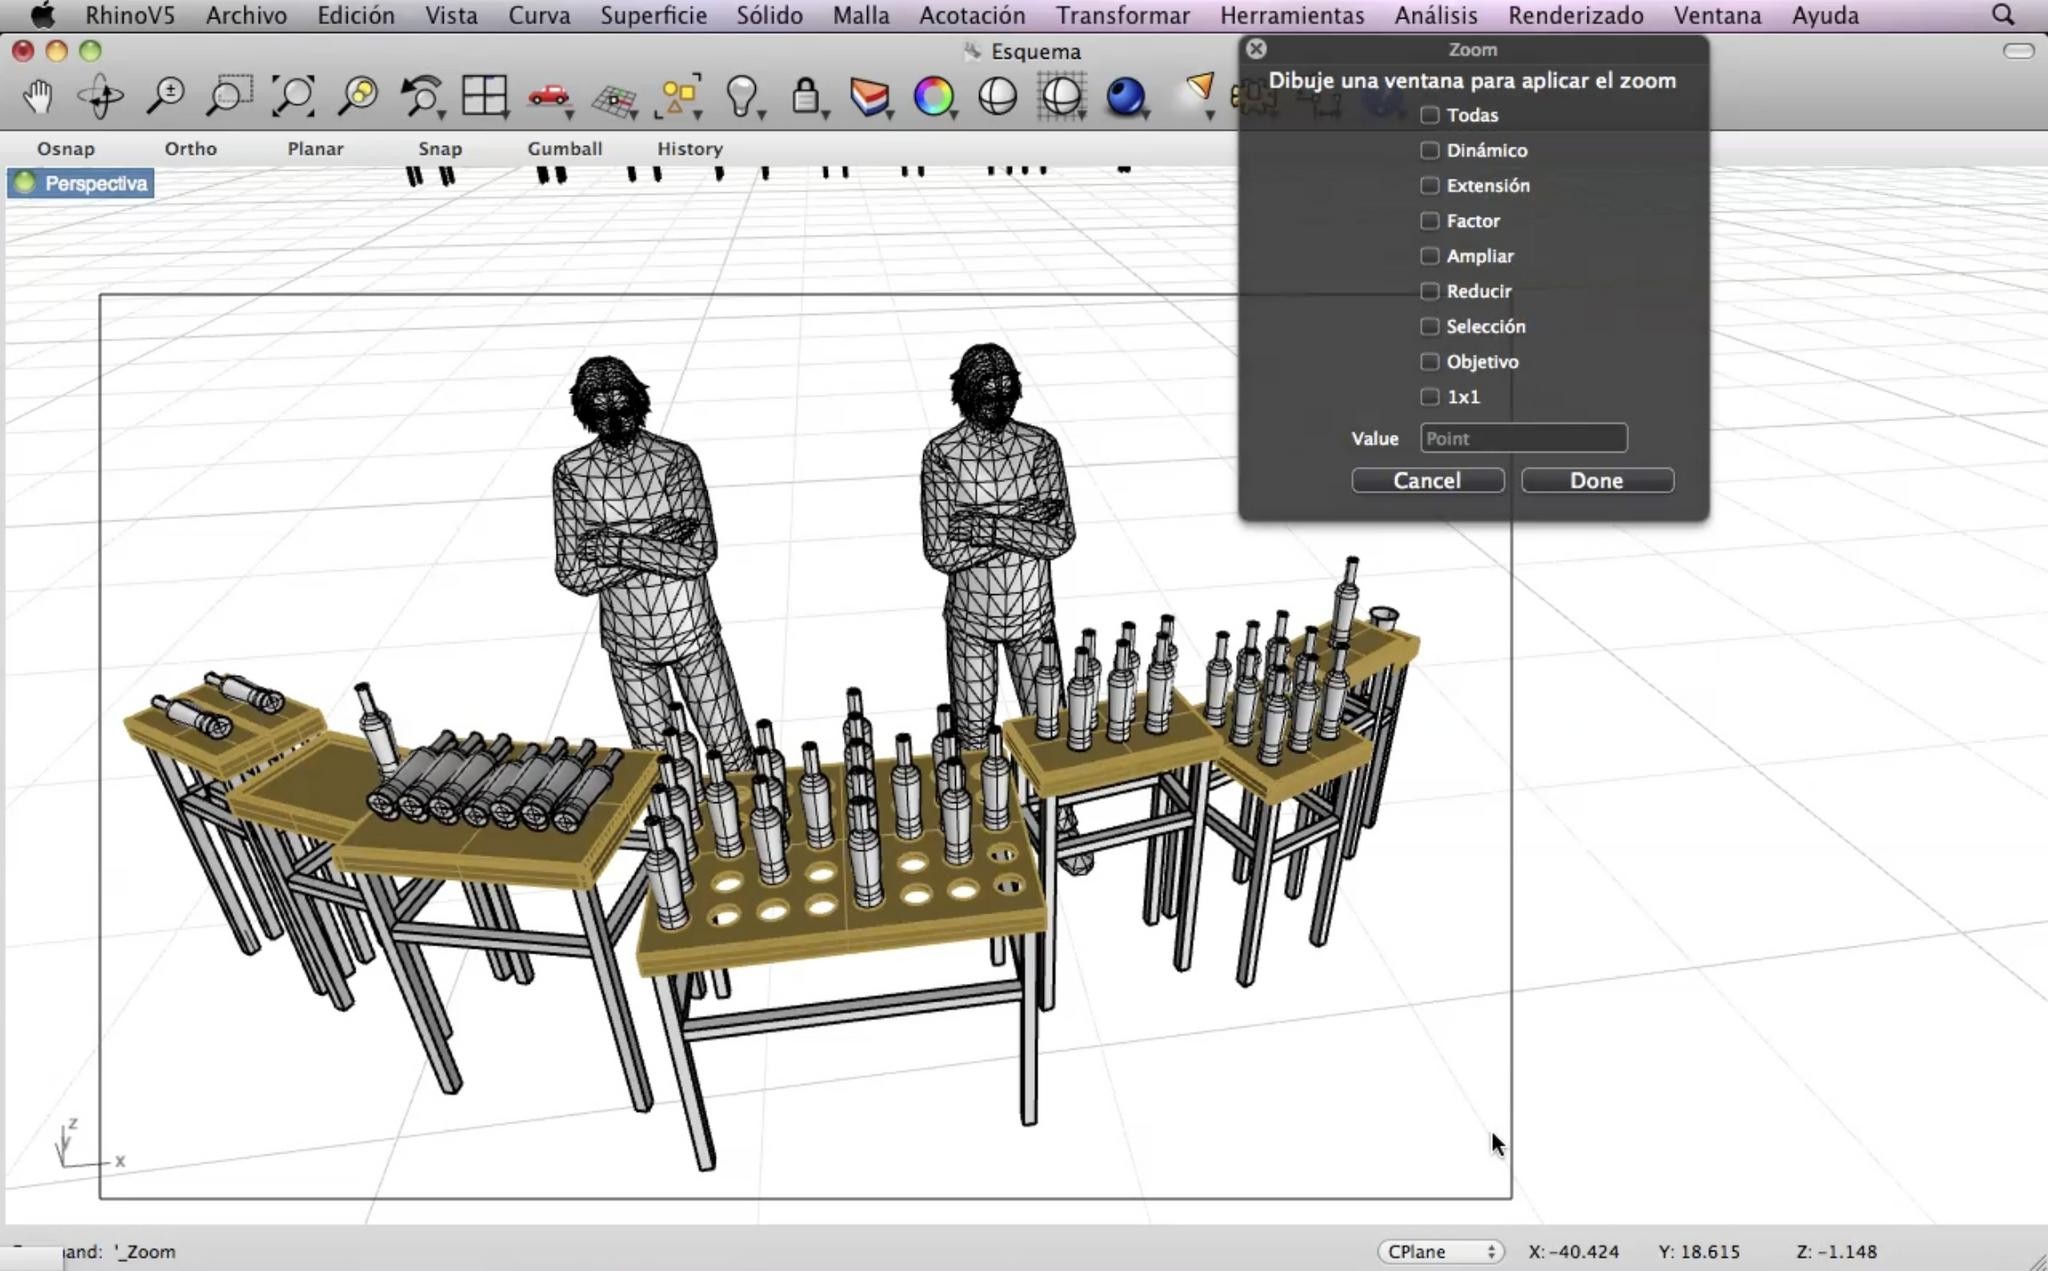Click the toolbar toggle pill button

pyautogui.click(x=2019, y=51)
